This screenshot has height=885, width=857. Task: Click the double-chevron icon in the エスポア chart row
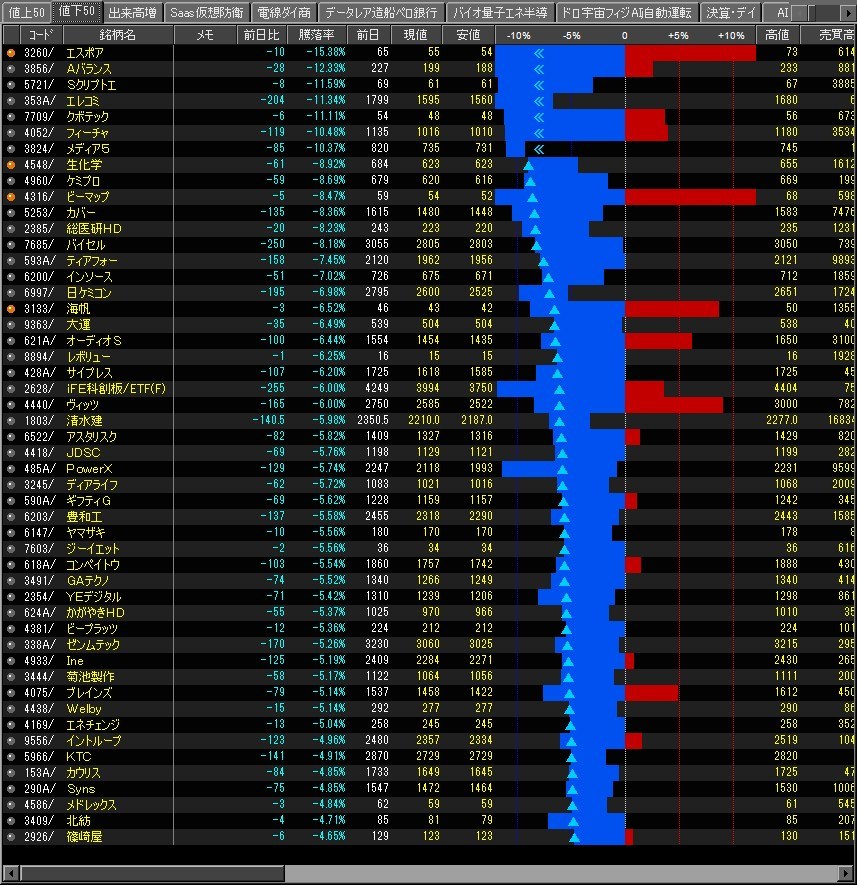pos(539,54)
